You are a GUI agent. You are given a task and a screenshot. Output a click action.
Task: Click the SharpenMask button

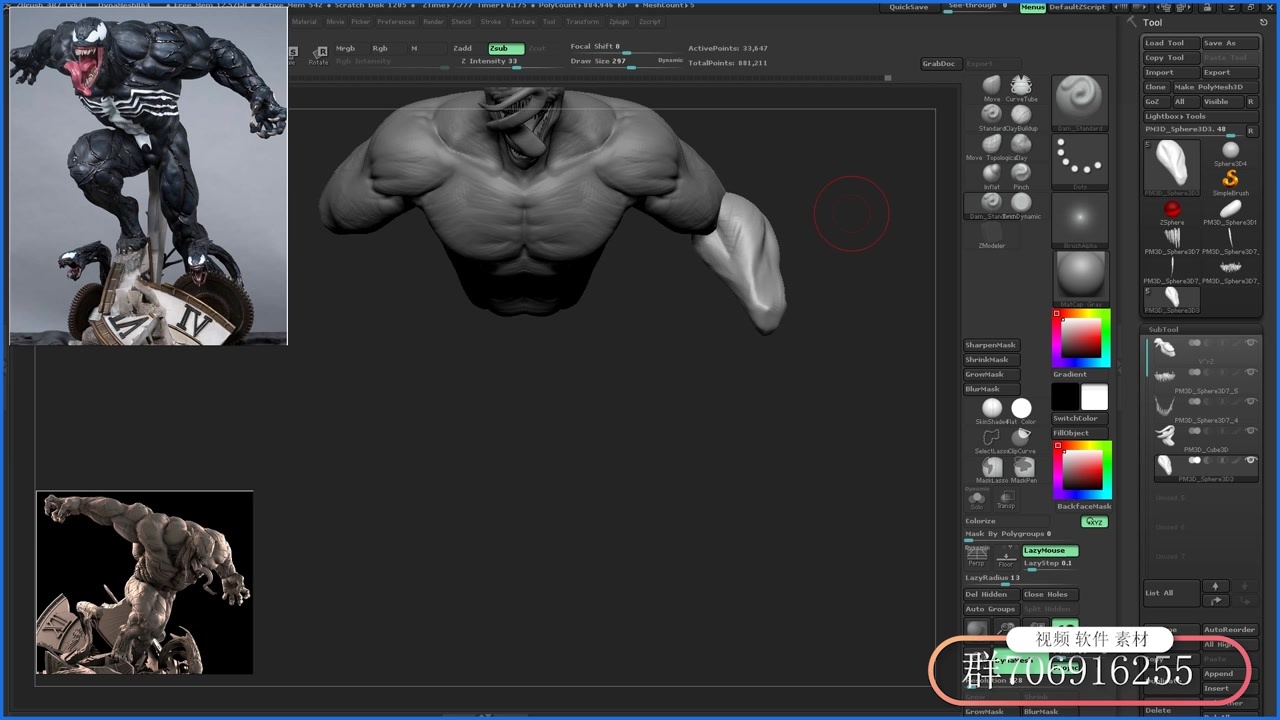[991, 345]
